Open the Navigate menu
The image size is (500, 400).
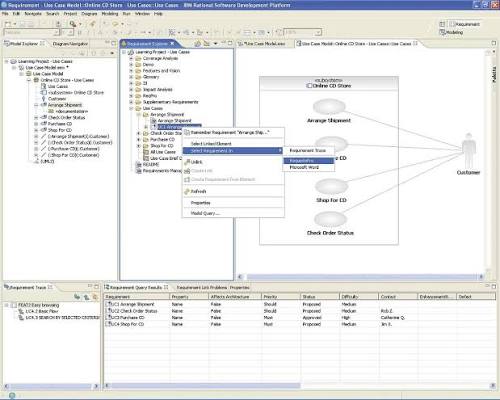[x=33, y=14]
